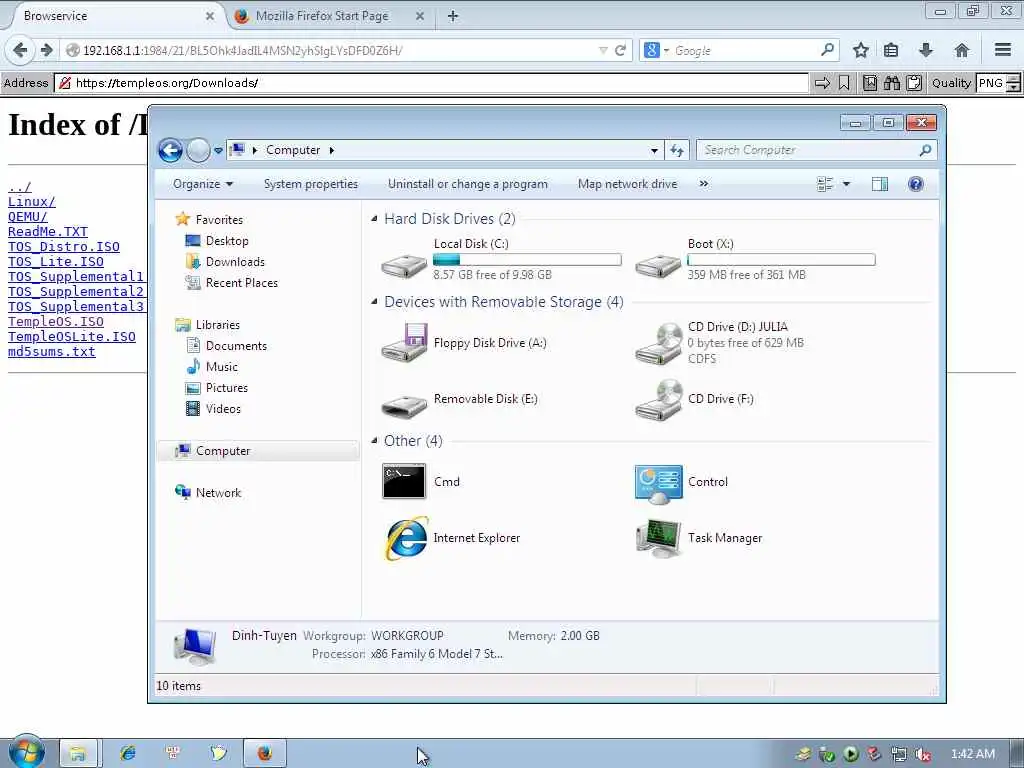The width and height of the screenshot is (1024, 768).
Task: Click Map network drive
Action: pos(628,184)
